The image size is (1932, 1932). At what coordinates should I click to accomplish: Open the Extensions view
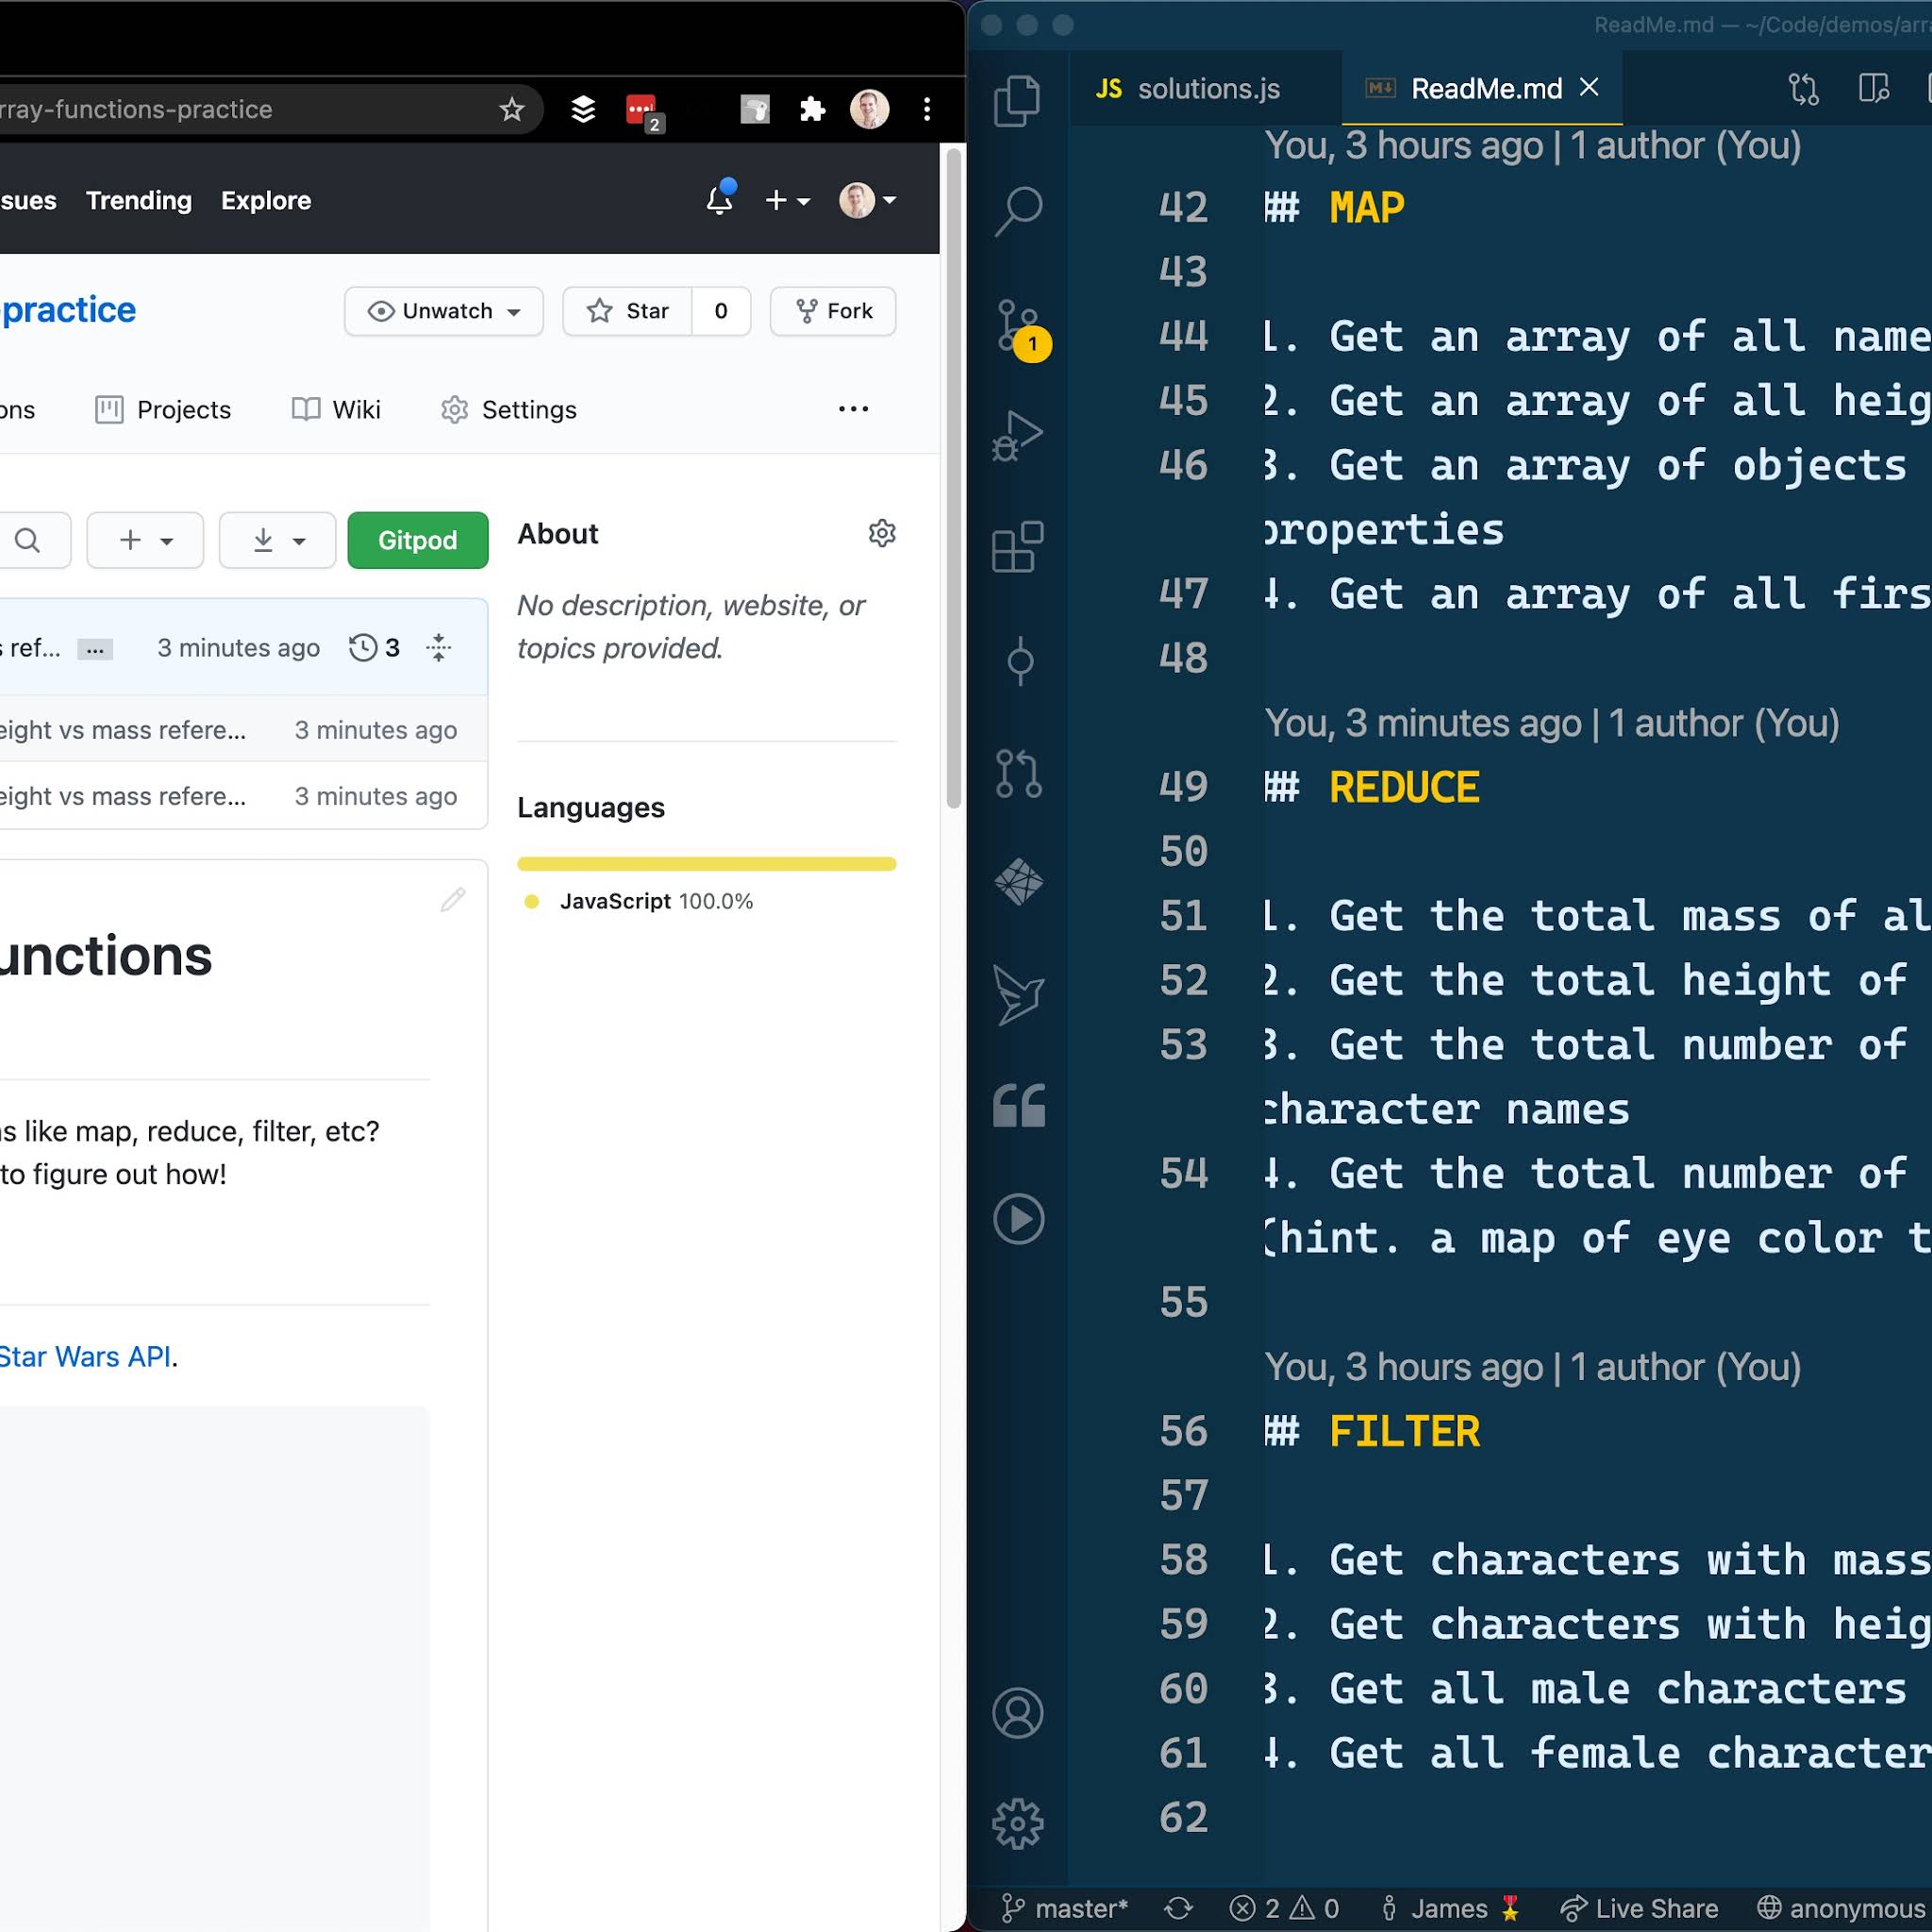pos(1018,547)
